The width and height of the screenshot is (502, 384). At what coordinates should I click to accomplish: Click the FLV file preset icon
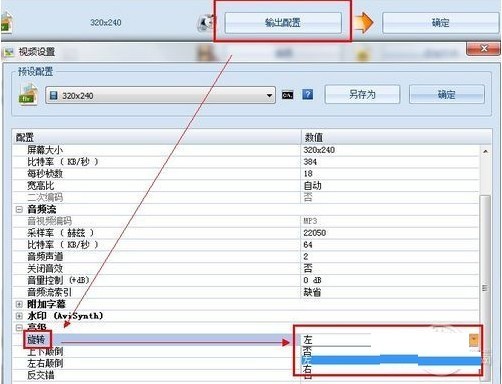[28, 94]
